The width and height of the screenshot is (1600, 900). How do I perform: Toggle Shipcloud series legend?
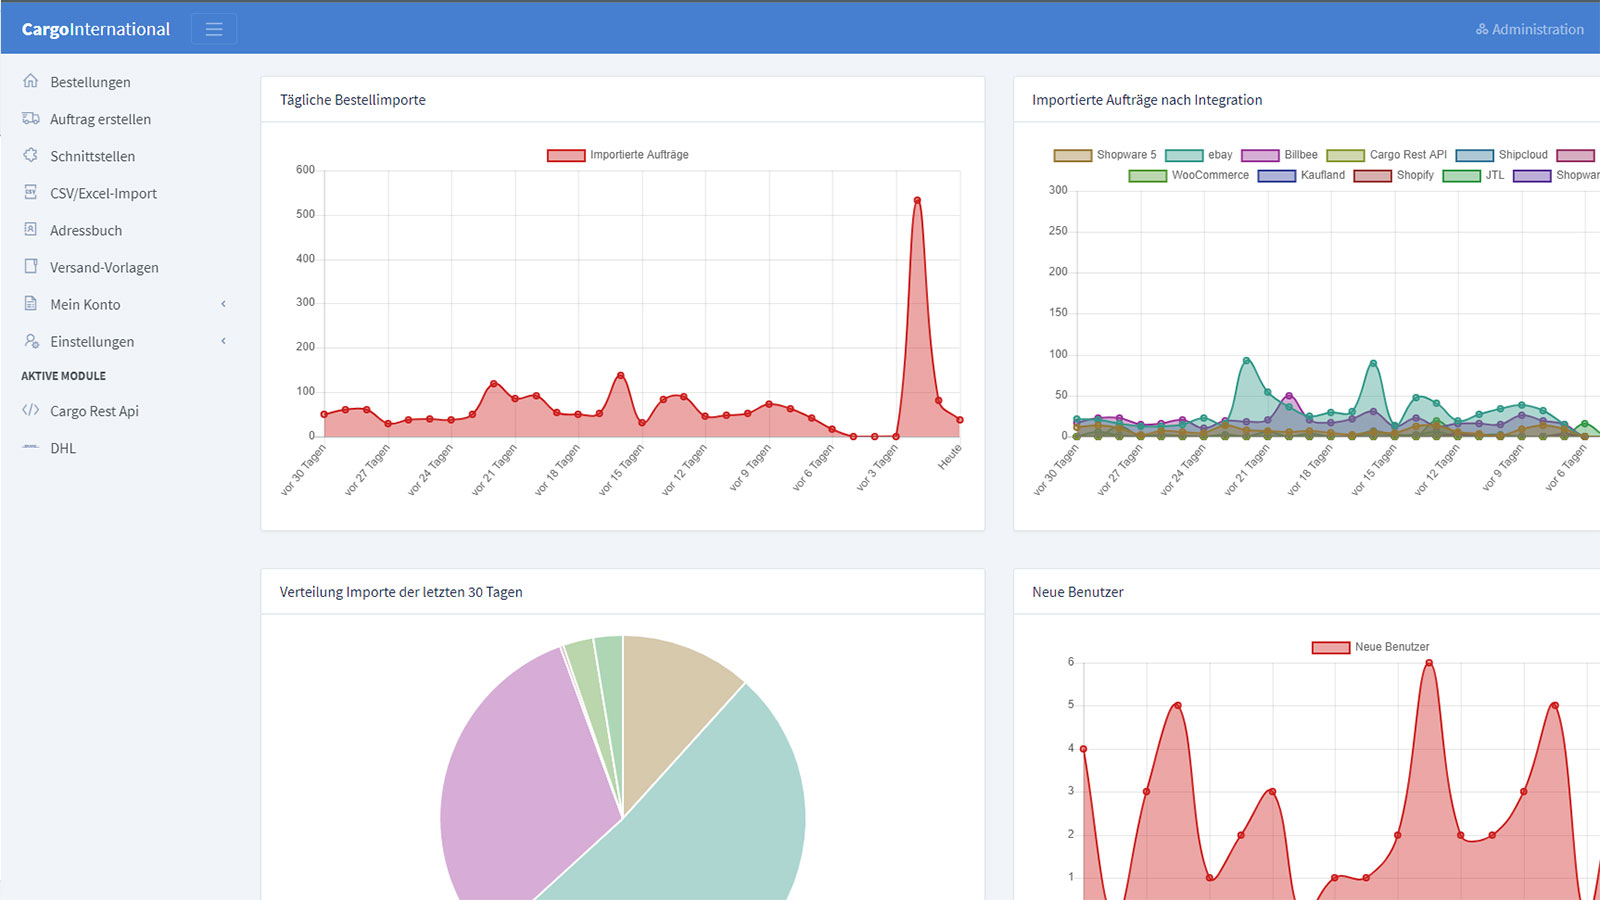pos(1502,155)
